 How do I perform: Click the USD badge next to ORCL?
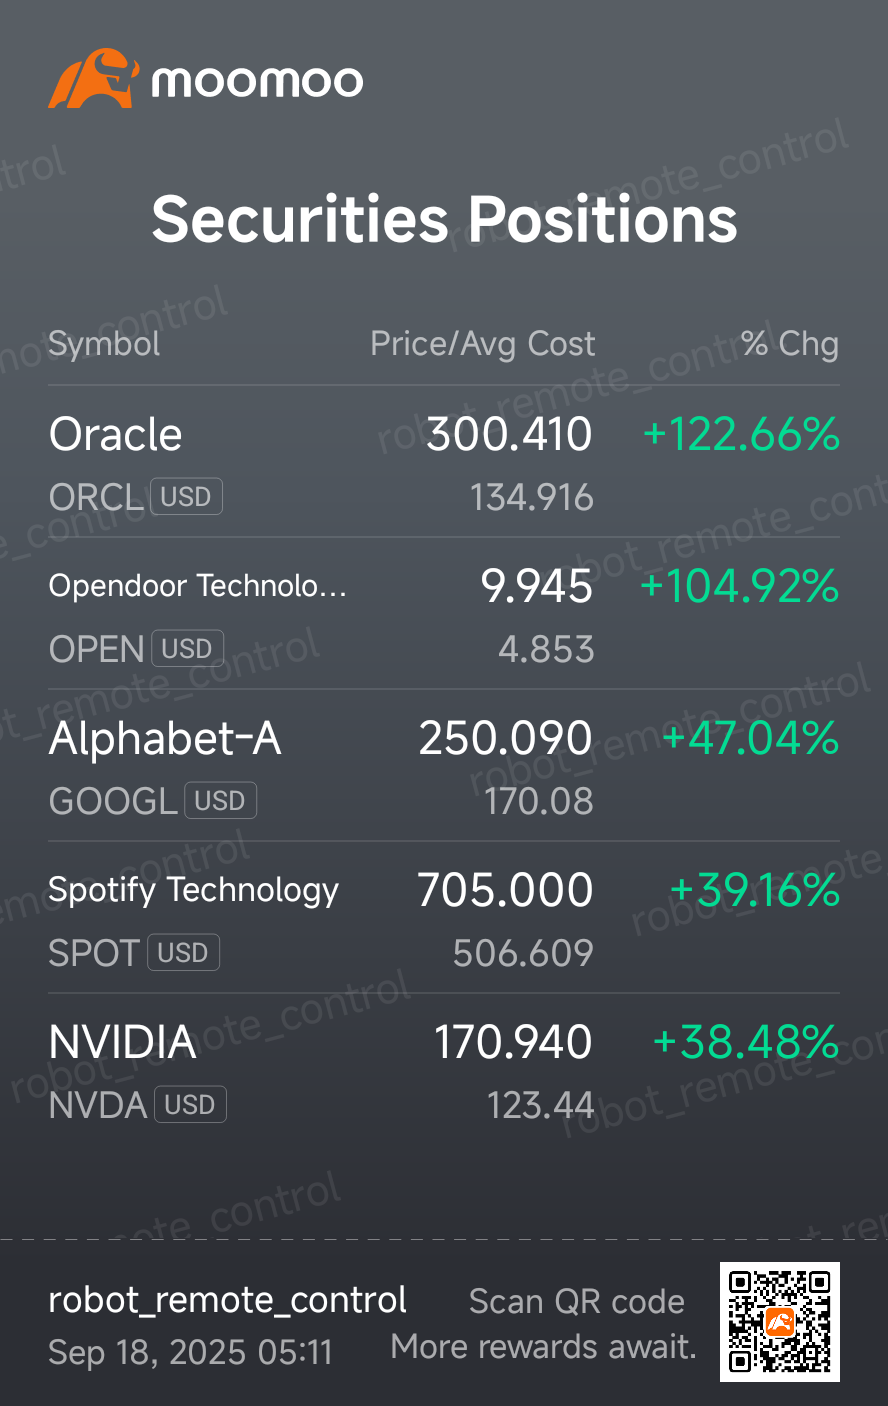pos(186,497)
